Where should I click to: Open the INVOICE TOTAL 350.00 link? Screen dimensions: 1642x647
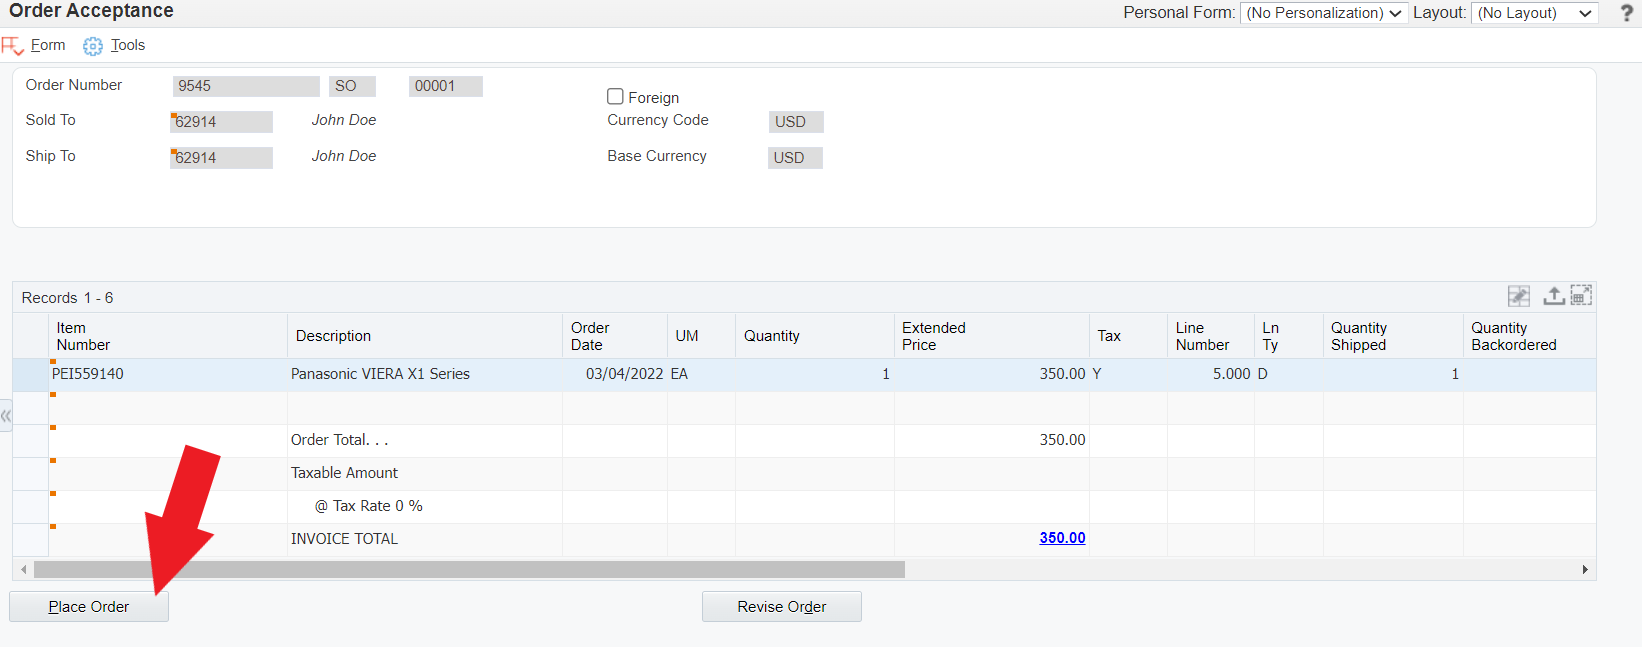[1062, 538]
